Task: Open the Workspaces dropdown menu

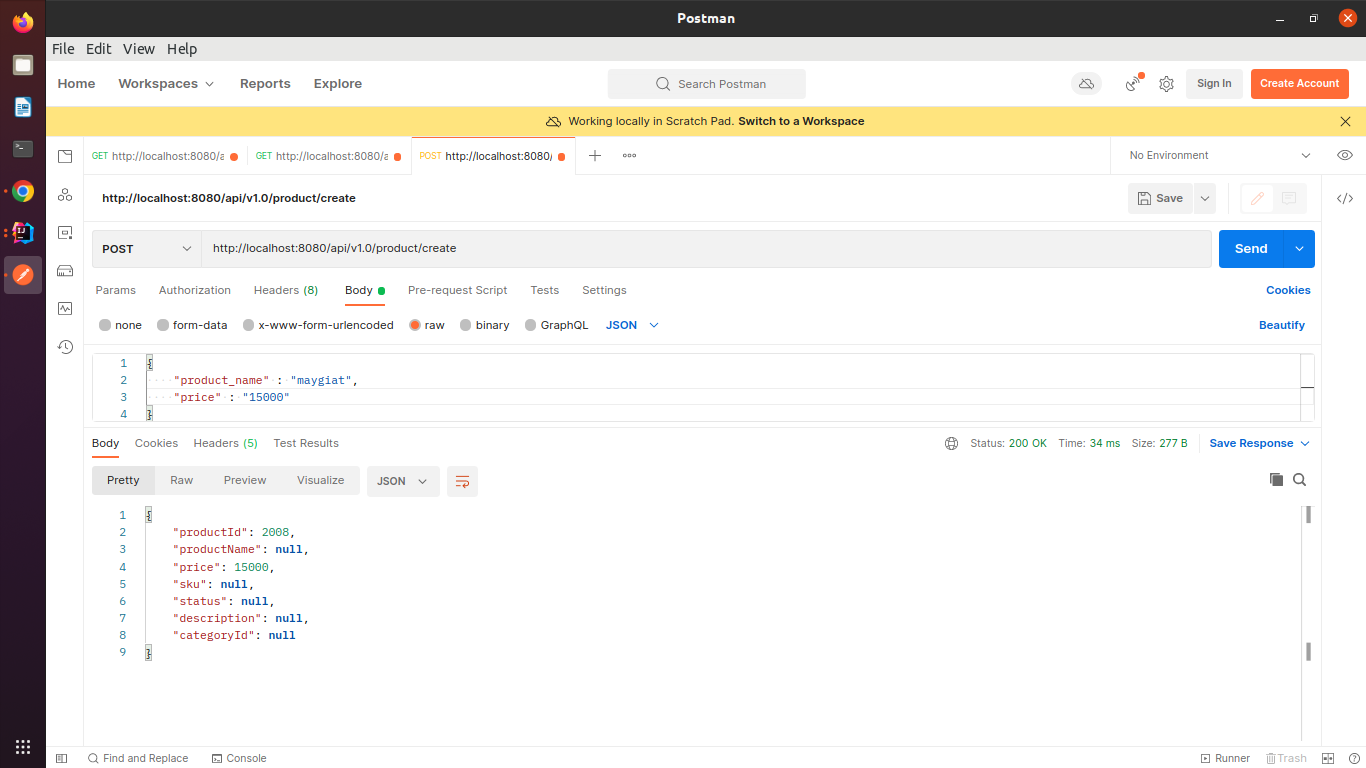Action: (166, 84)
